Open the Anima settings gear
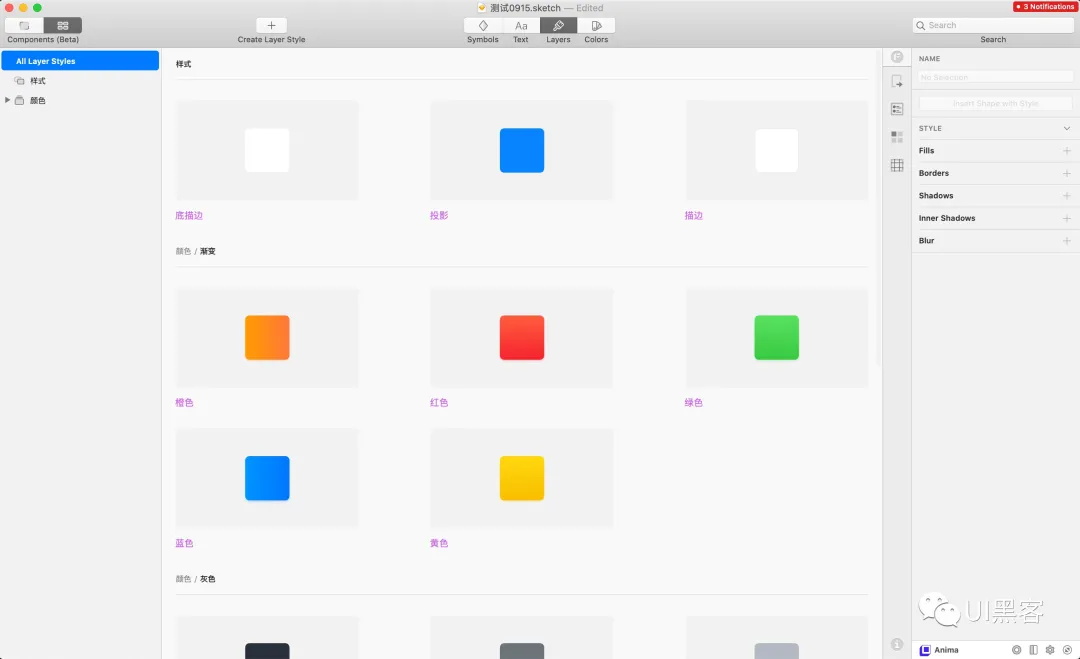1080x659 pixels. pyautogui.click(x=1050, y=650)
